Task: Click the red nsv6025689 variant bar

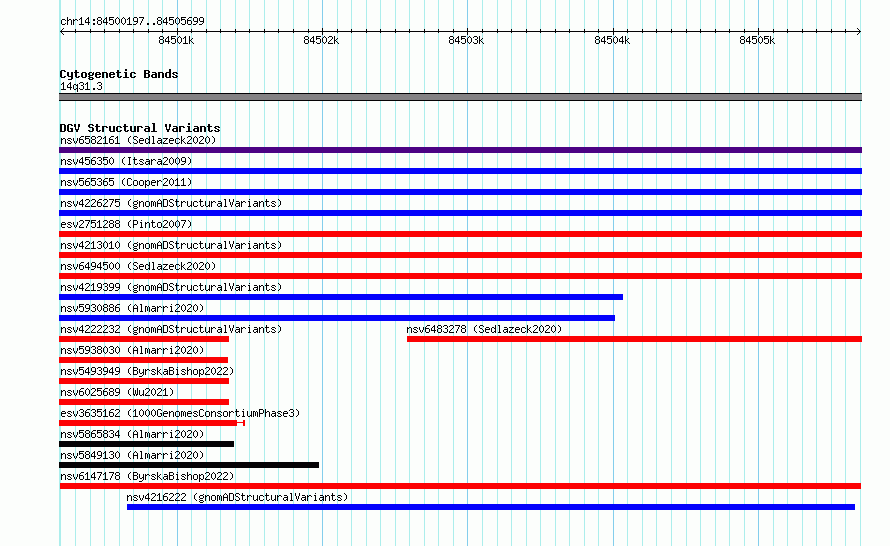Action: pos(144,402)
